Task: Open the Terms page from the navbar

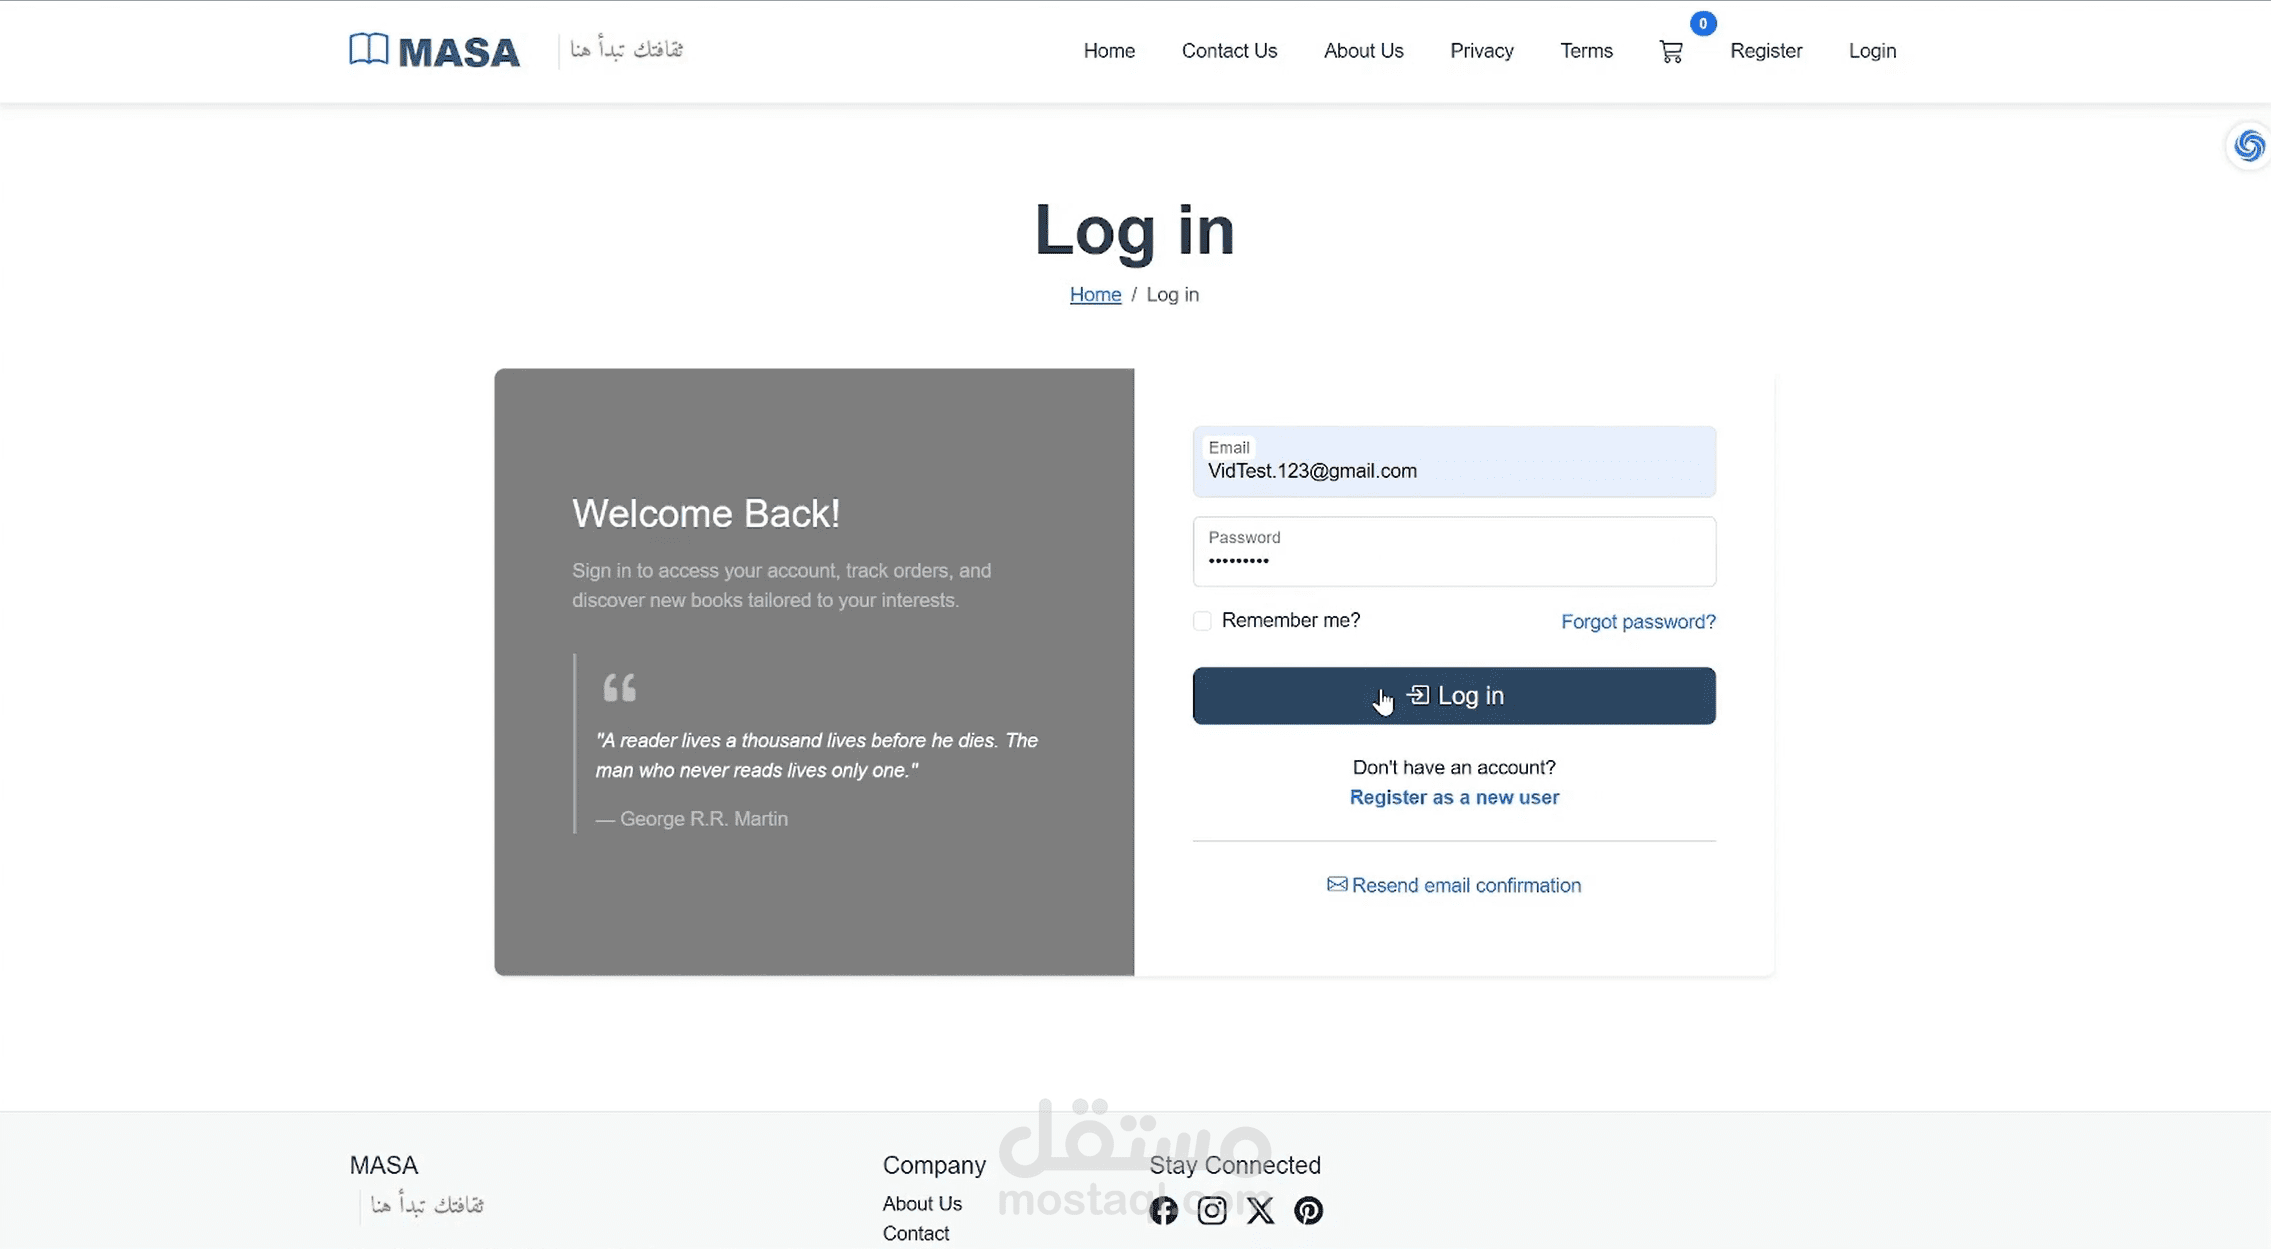Action: tap(1586, 51)
